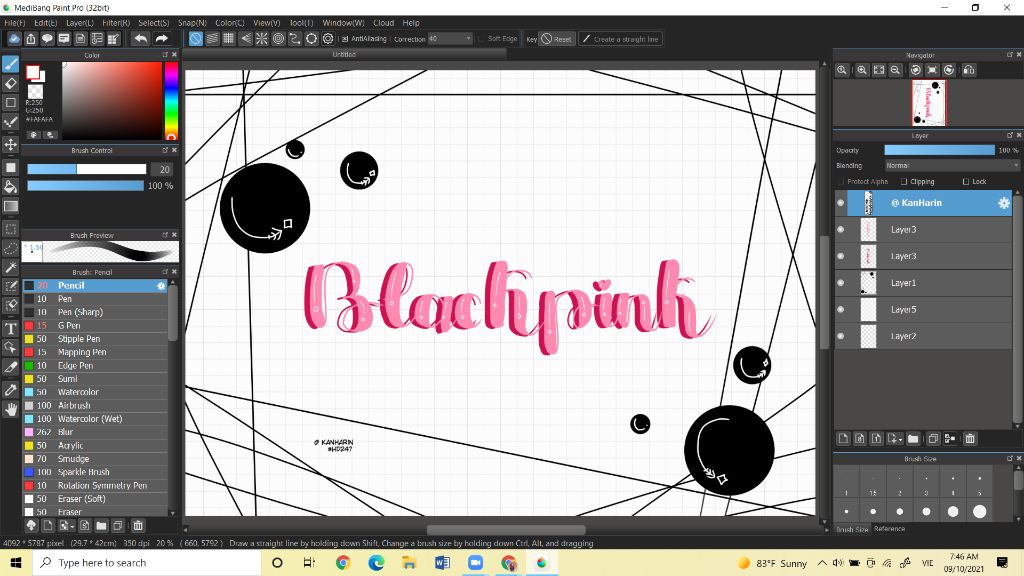Open the File menu

click(14, 23)
